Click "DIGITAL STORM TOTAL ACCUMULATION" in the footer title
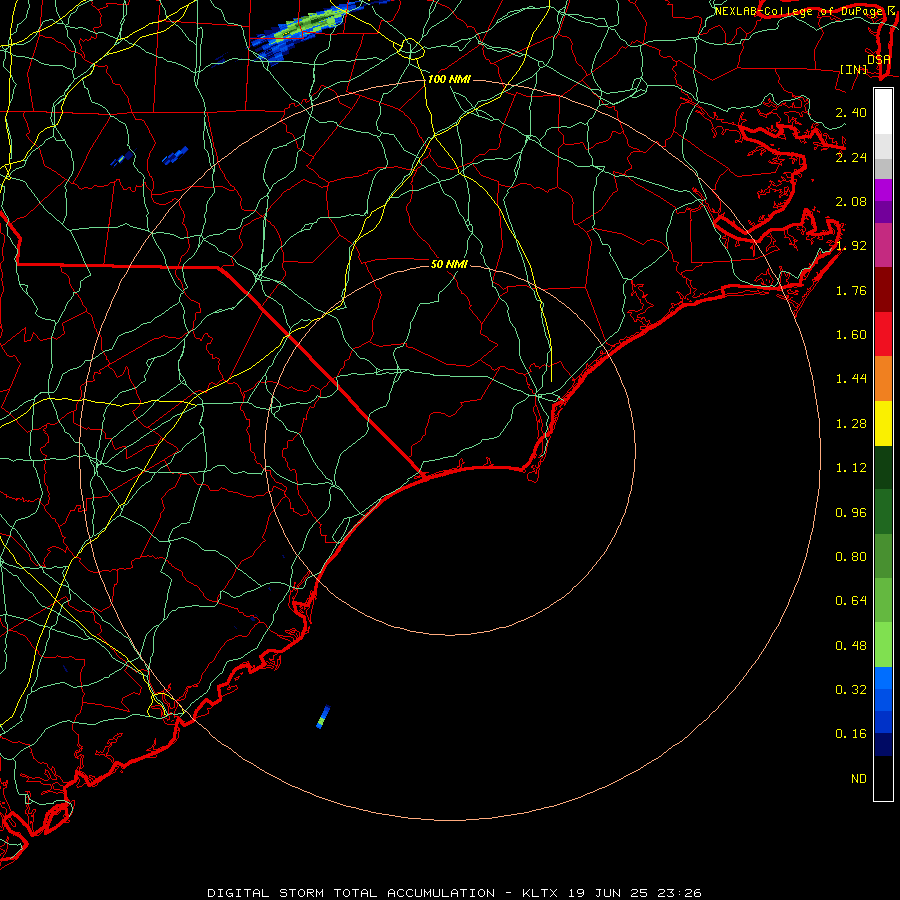900x900 pixels. [351, 893]
